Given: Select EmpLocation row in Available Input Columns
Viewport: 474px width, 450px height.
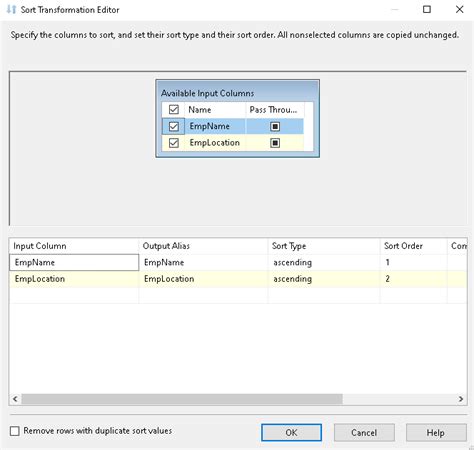Looking at the screenshot, I should tap(233, 143).
